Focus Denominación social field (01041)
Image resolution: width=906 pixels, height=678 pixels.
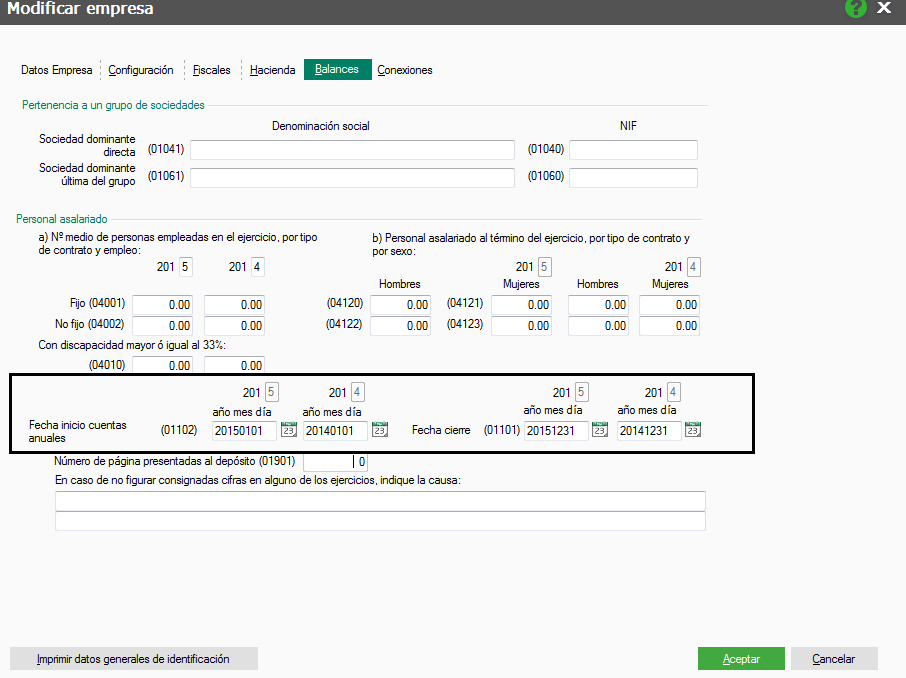352,150
